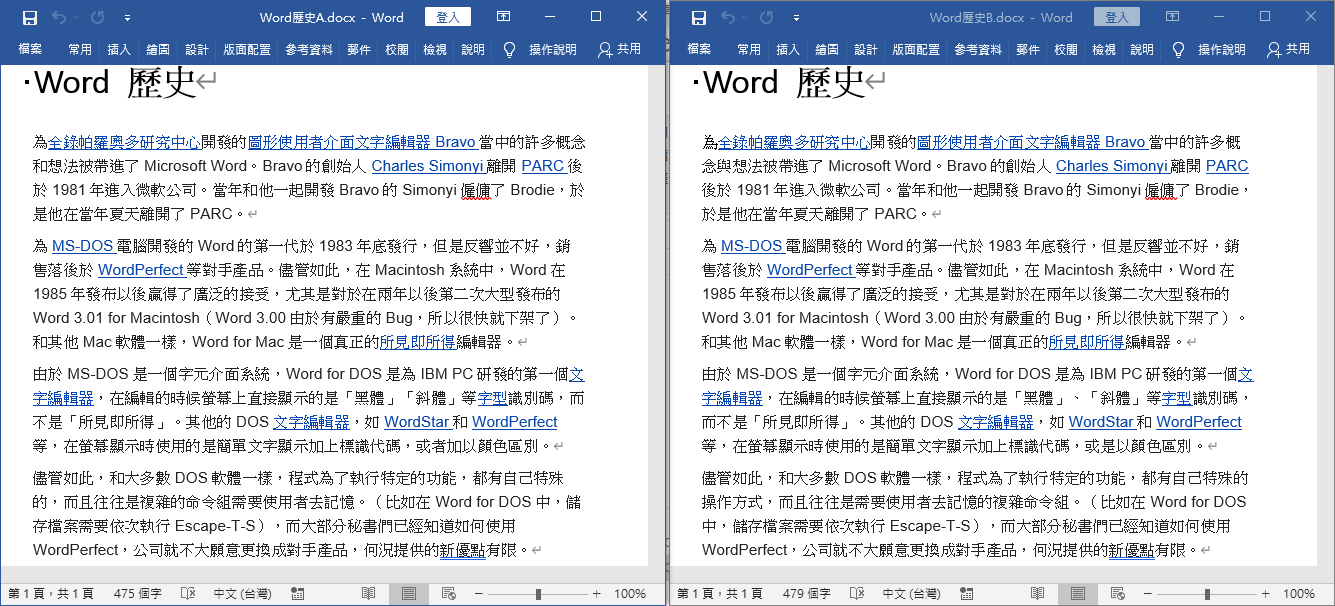Save Word歷史A.docx with the save icon
This screenshot has width=1335, height=606.
pos(30,17)
